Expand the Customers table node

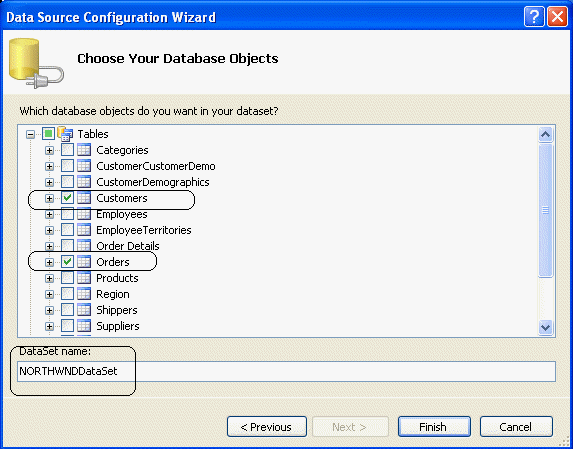tap(49, 198)
